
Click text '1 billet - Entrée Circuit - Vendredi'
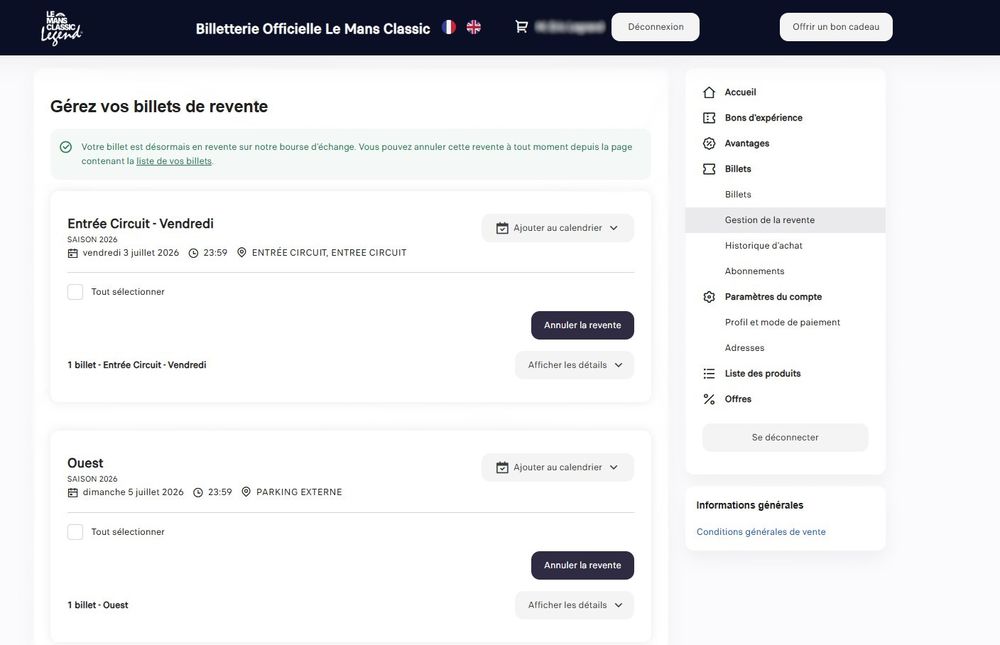coord(136,365)
